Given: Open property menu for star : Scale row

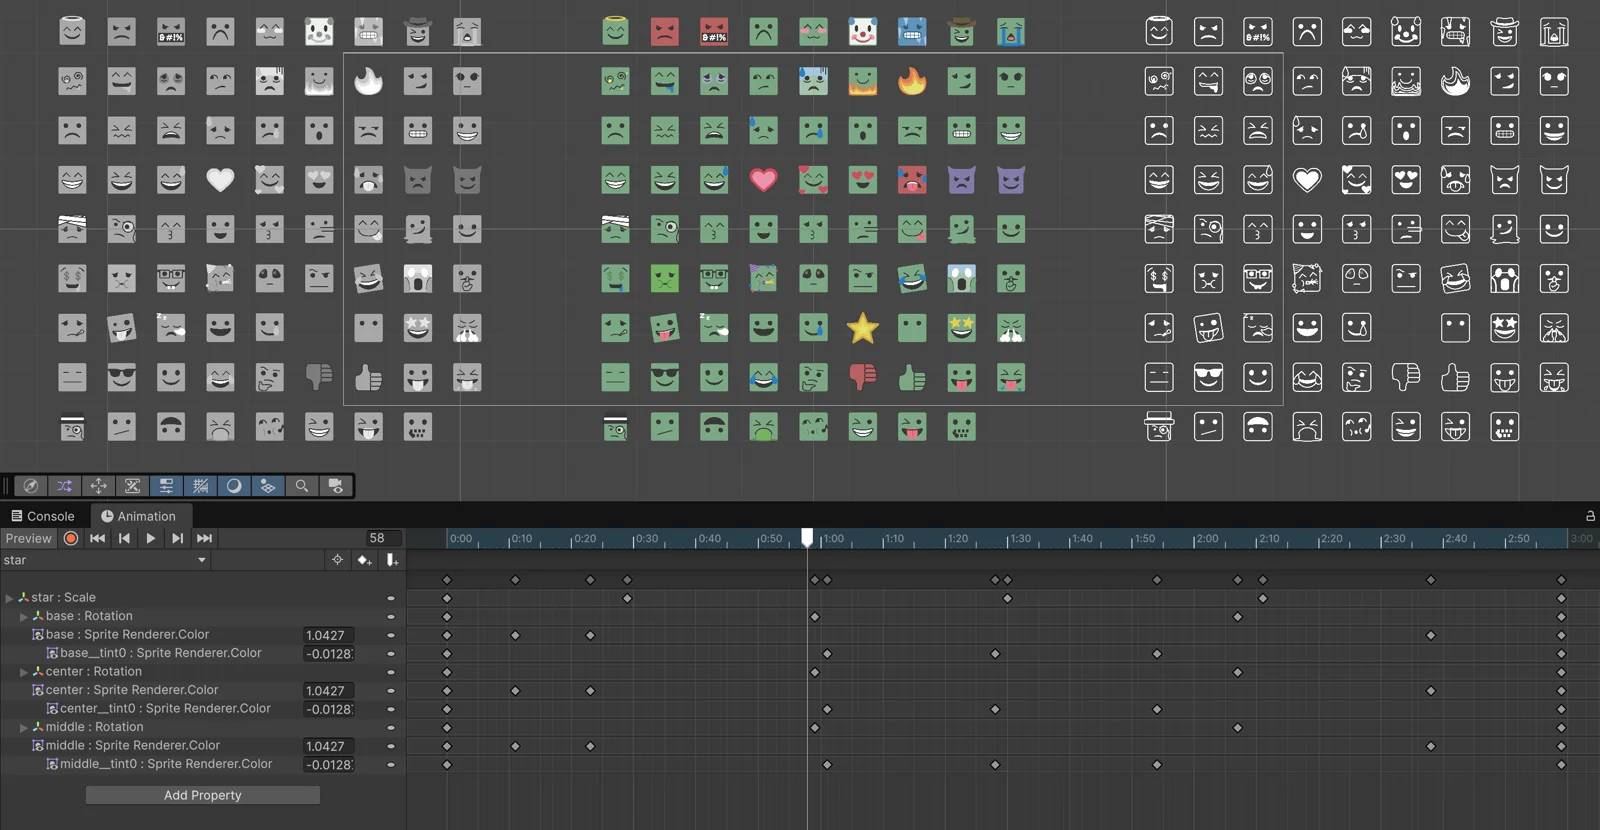Looking at the screenshot, I should click(391, 598).
